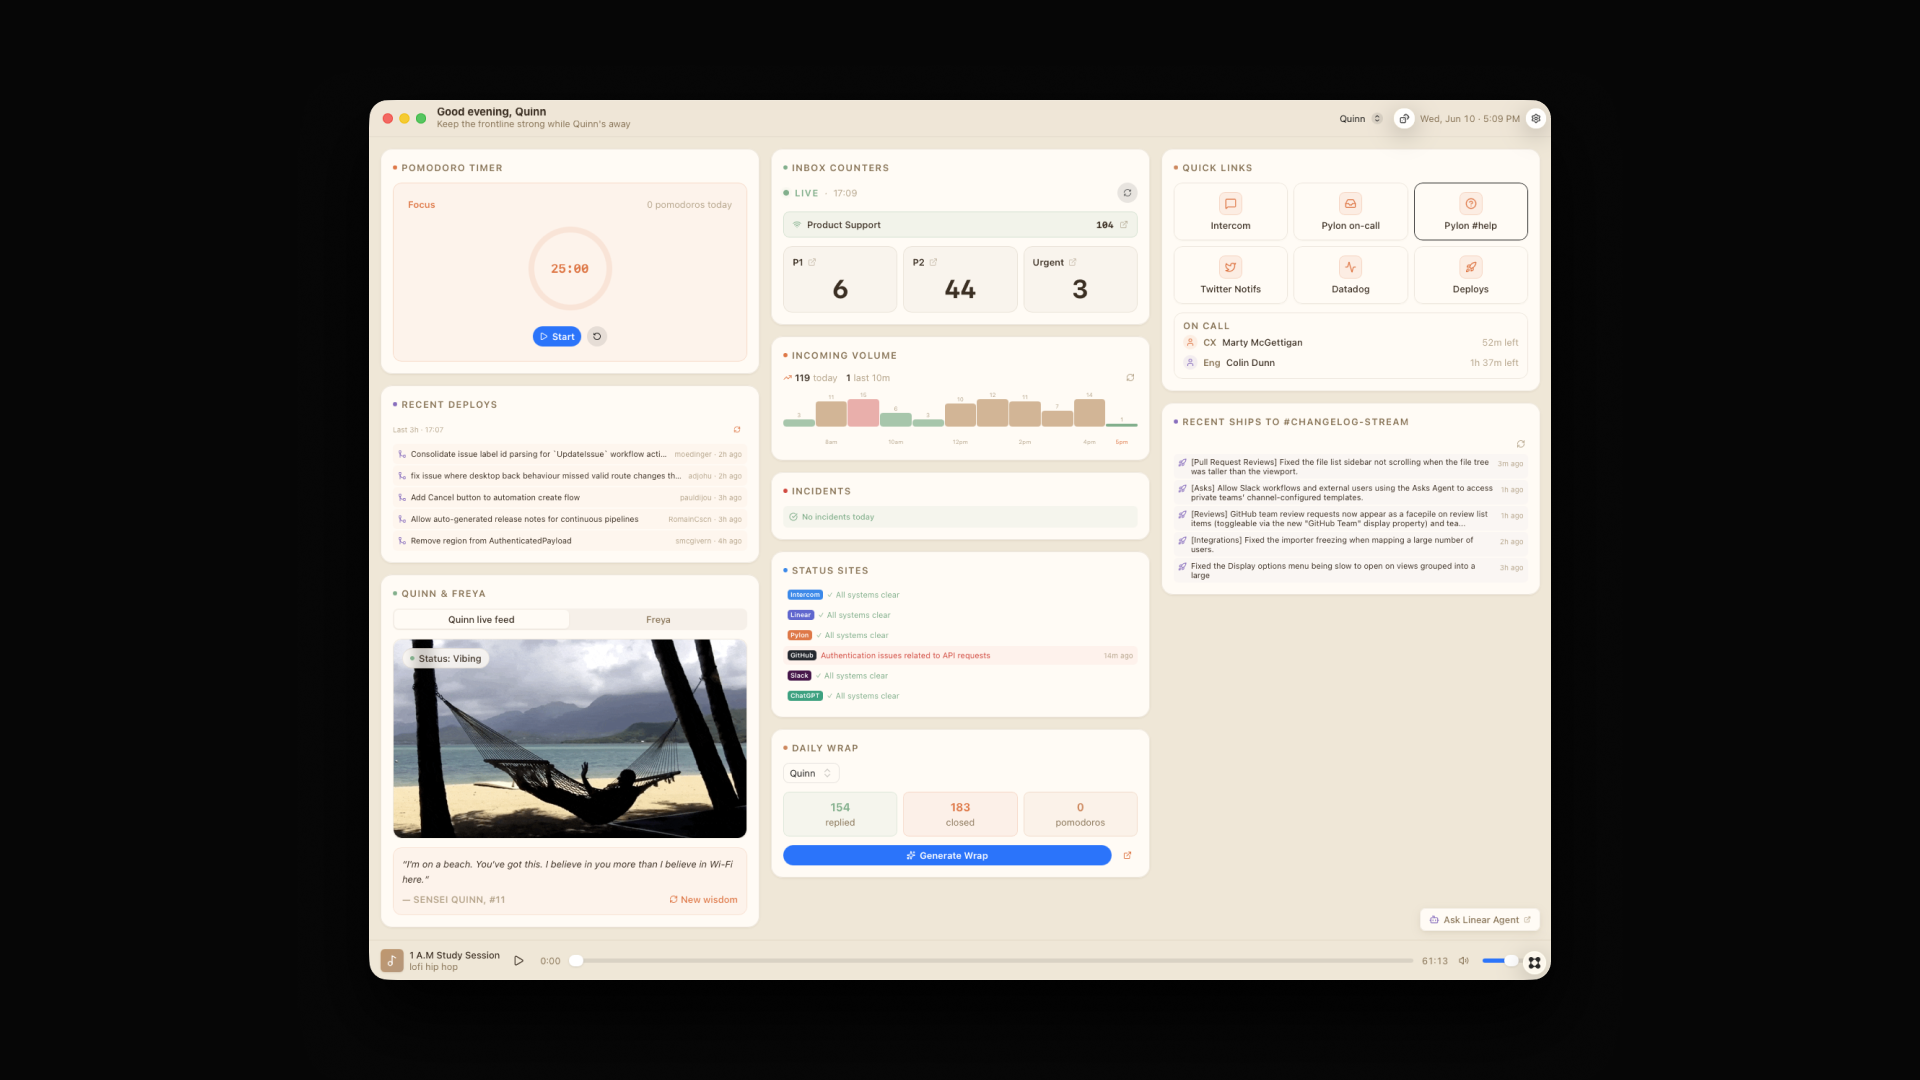The image size is (1920, 1080).
Task: Open the Intercom quick link
Action: (x=1230, y=211)
